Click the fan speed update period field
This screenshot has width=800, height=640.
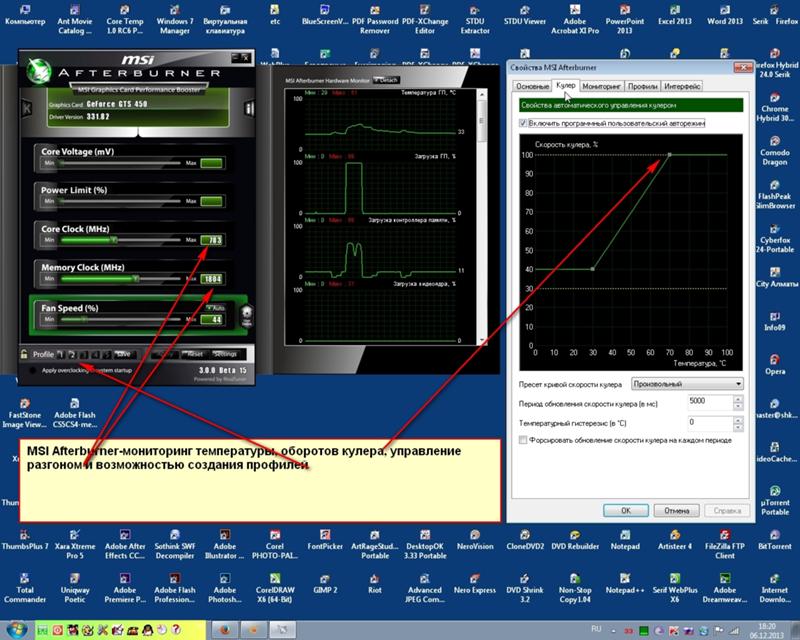pos(710,402)
